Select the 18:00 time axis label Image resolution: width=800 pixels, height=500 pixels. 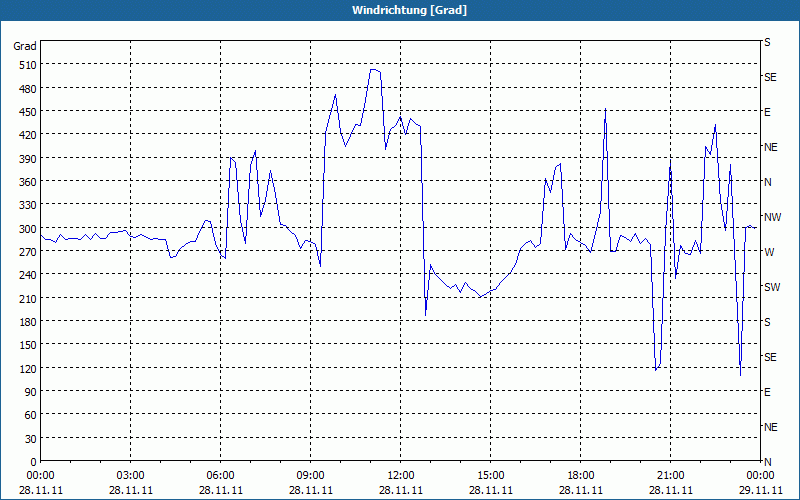[581, 476]
